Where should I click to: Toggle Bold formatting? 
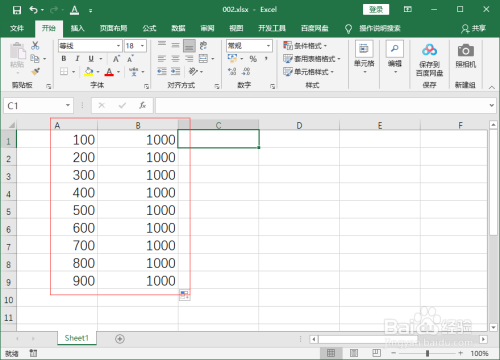pyautogui.click(x=64, y=59)
